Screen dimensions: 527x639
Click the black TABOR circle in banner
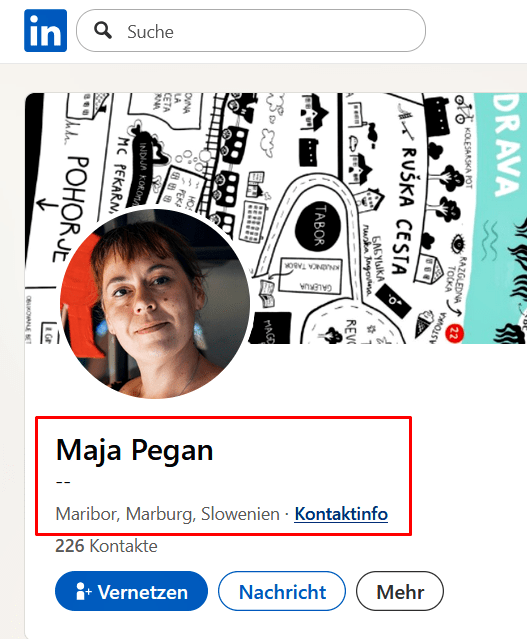coord(318,225)
